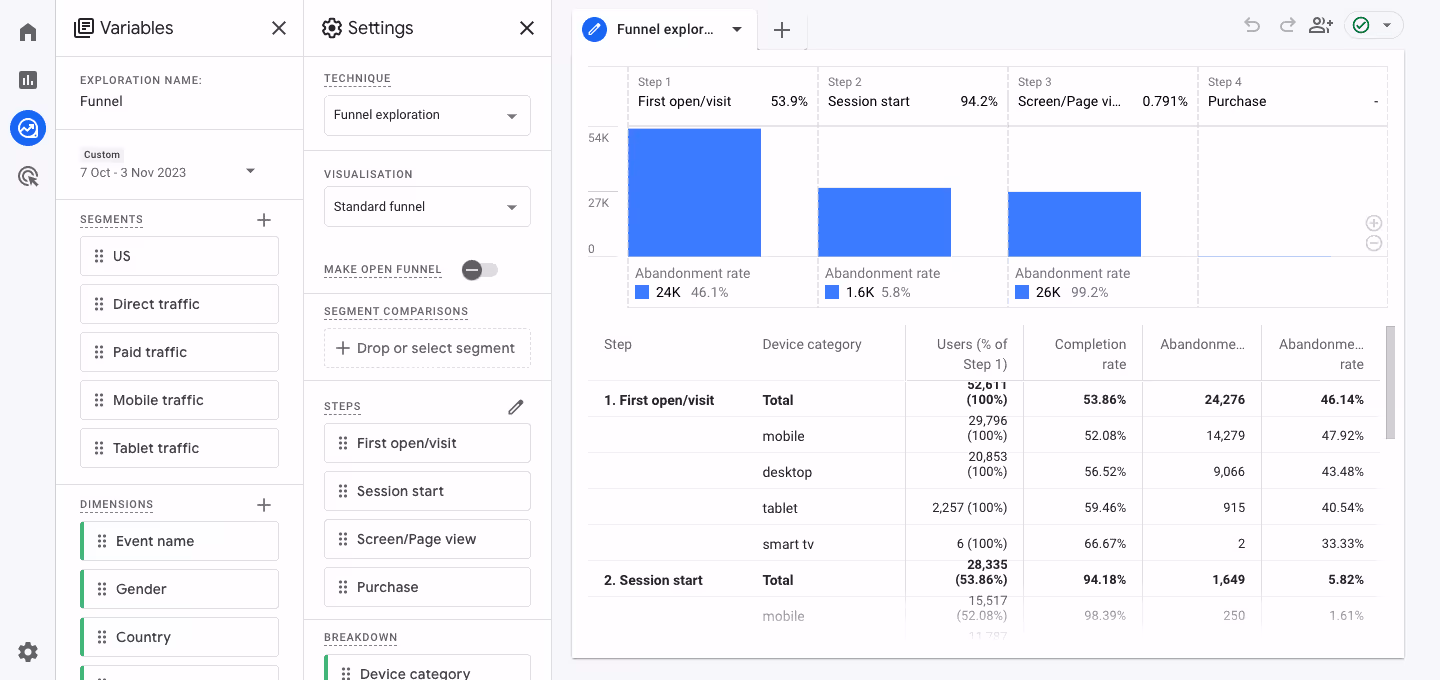
Task: Open the Home icon in sidebar
Action: tap(28, 32)
